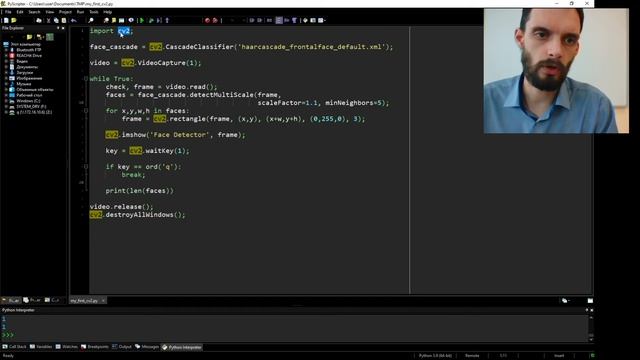Expand the Музыка folder node
This screenshot has height=360, width=640.
[x=7, y=84]
